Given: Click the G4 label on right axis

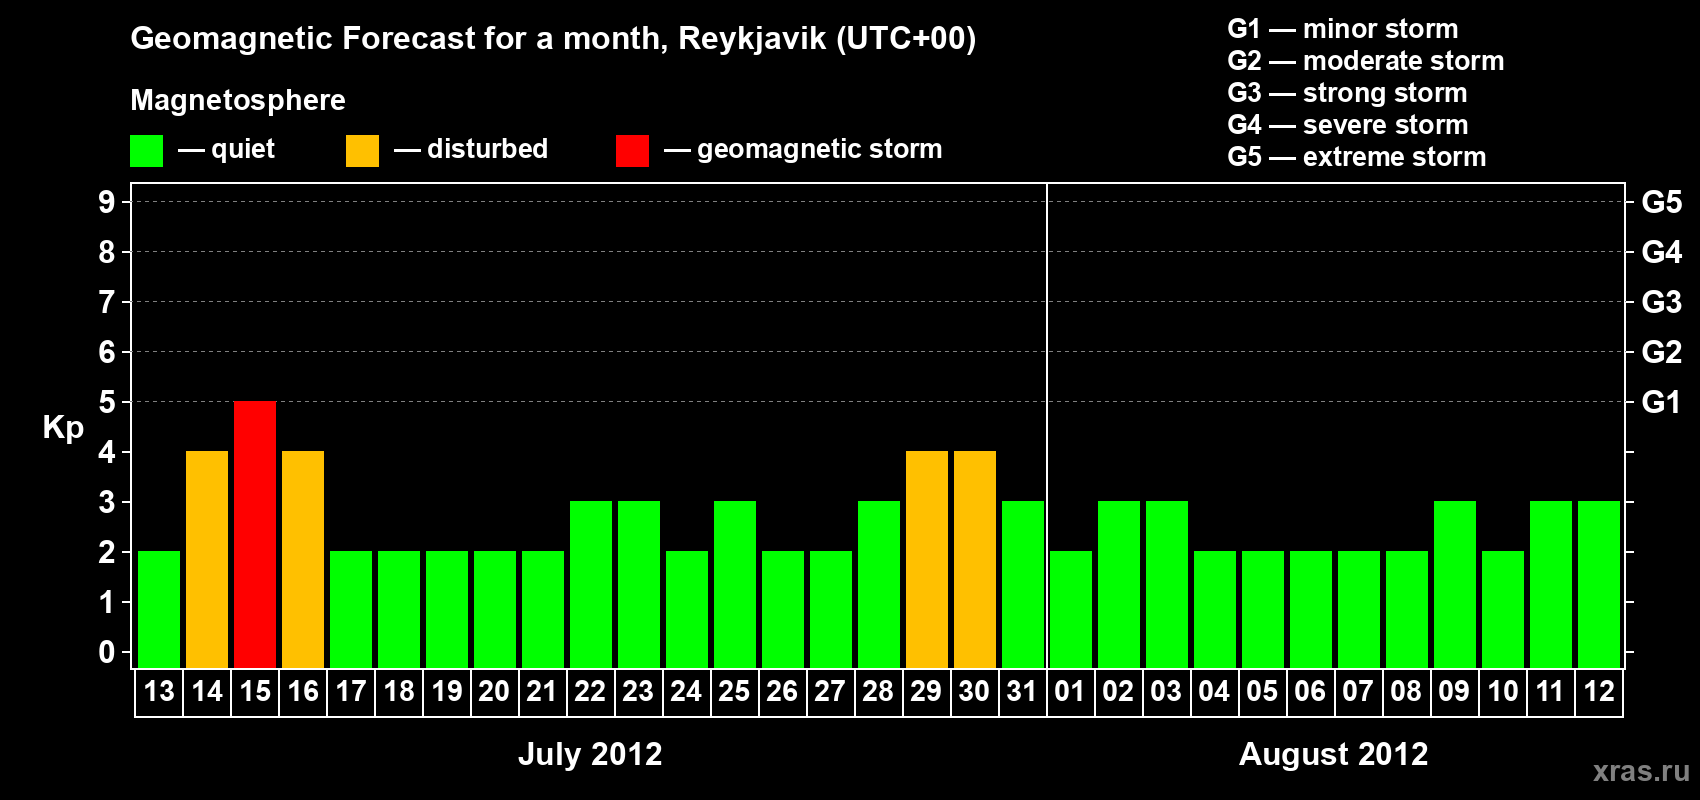Looking at the screenshot, I should pos(1661,252).
